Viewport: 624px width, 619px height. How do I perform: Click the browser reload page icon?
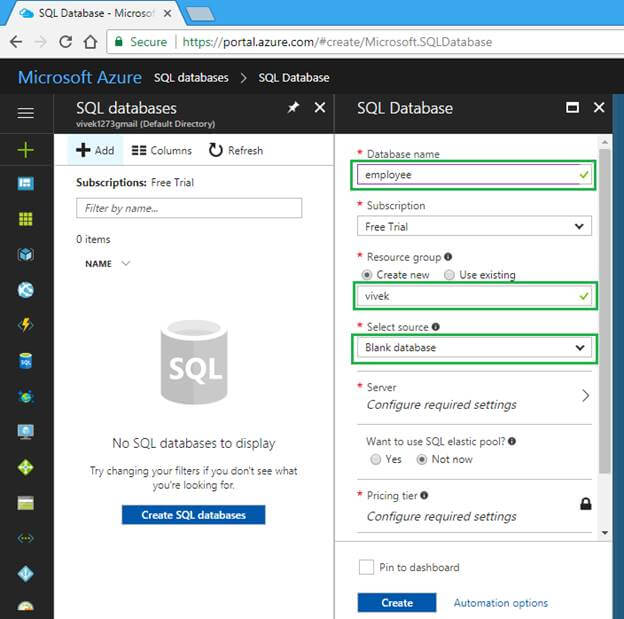(x=66, y=42)
